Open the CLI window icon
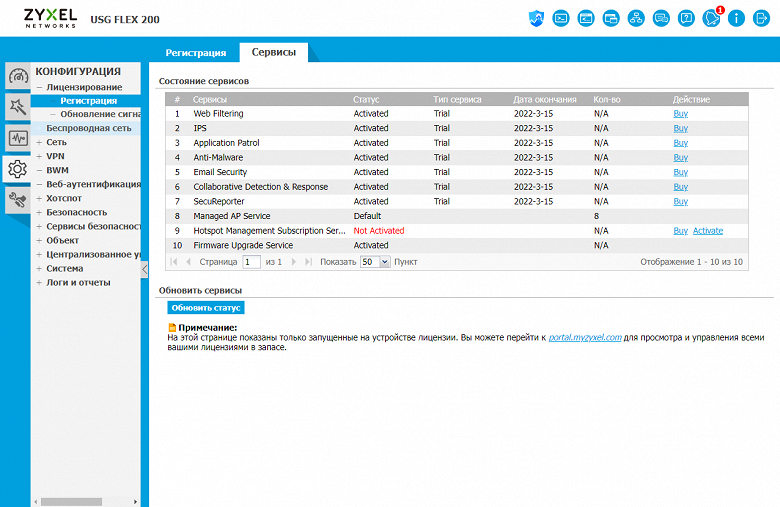Image resolution: width=780 pixels, height=507 pixels. pyautogui.click(x=586, y=19)
